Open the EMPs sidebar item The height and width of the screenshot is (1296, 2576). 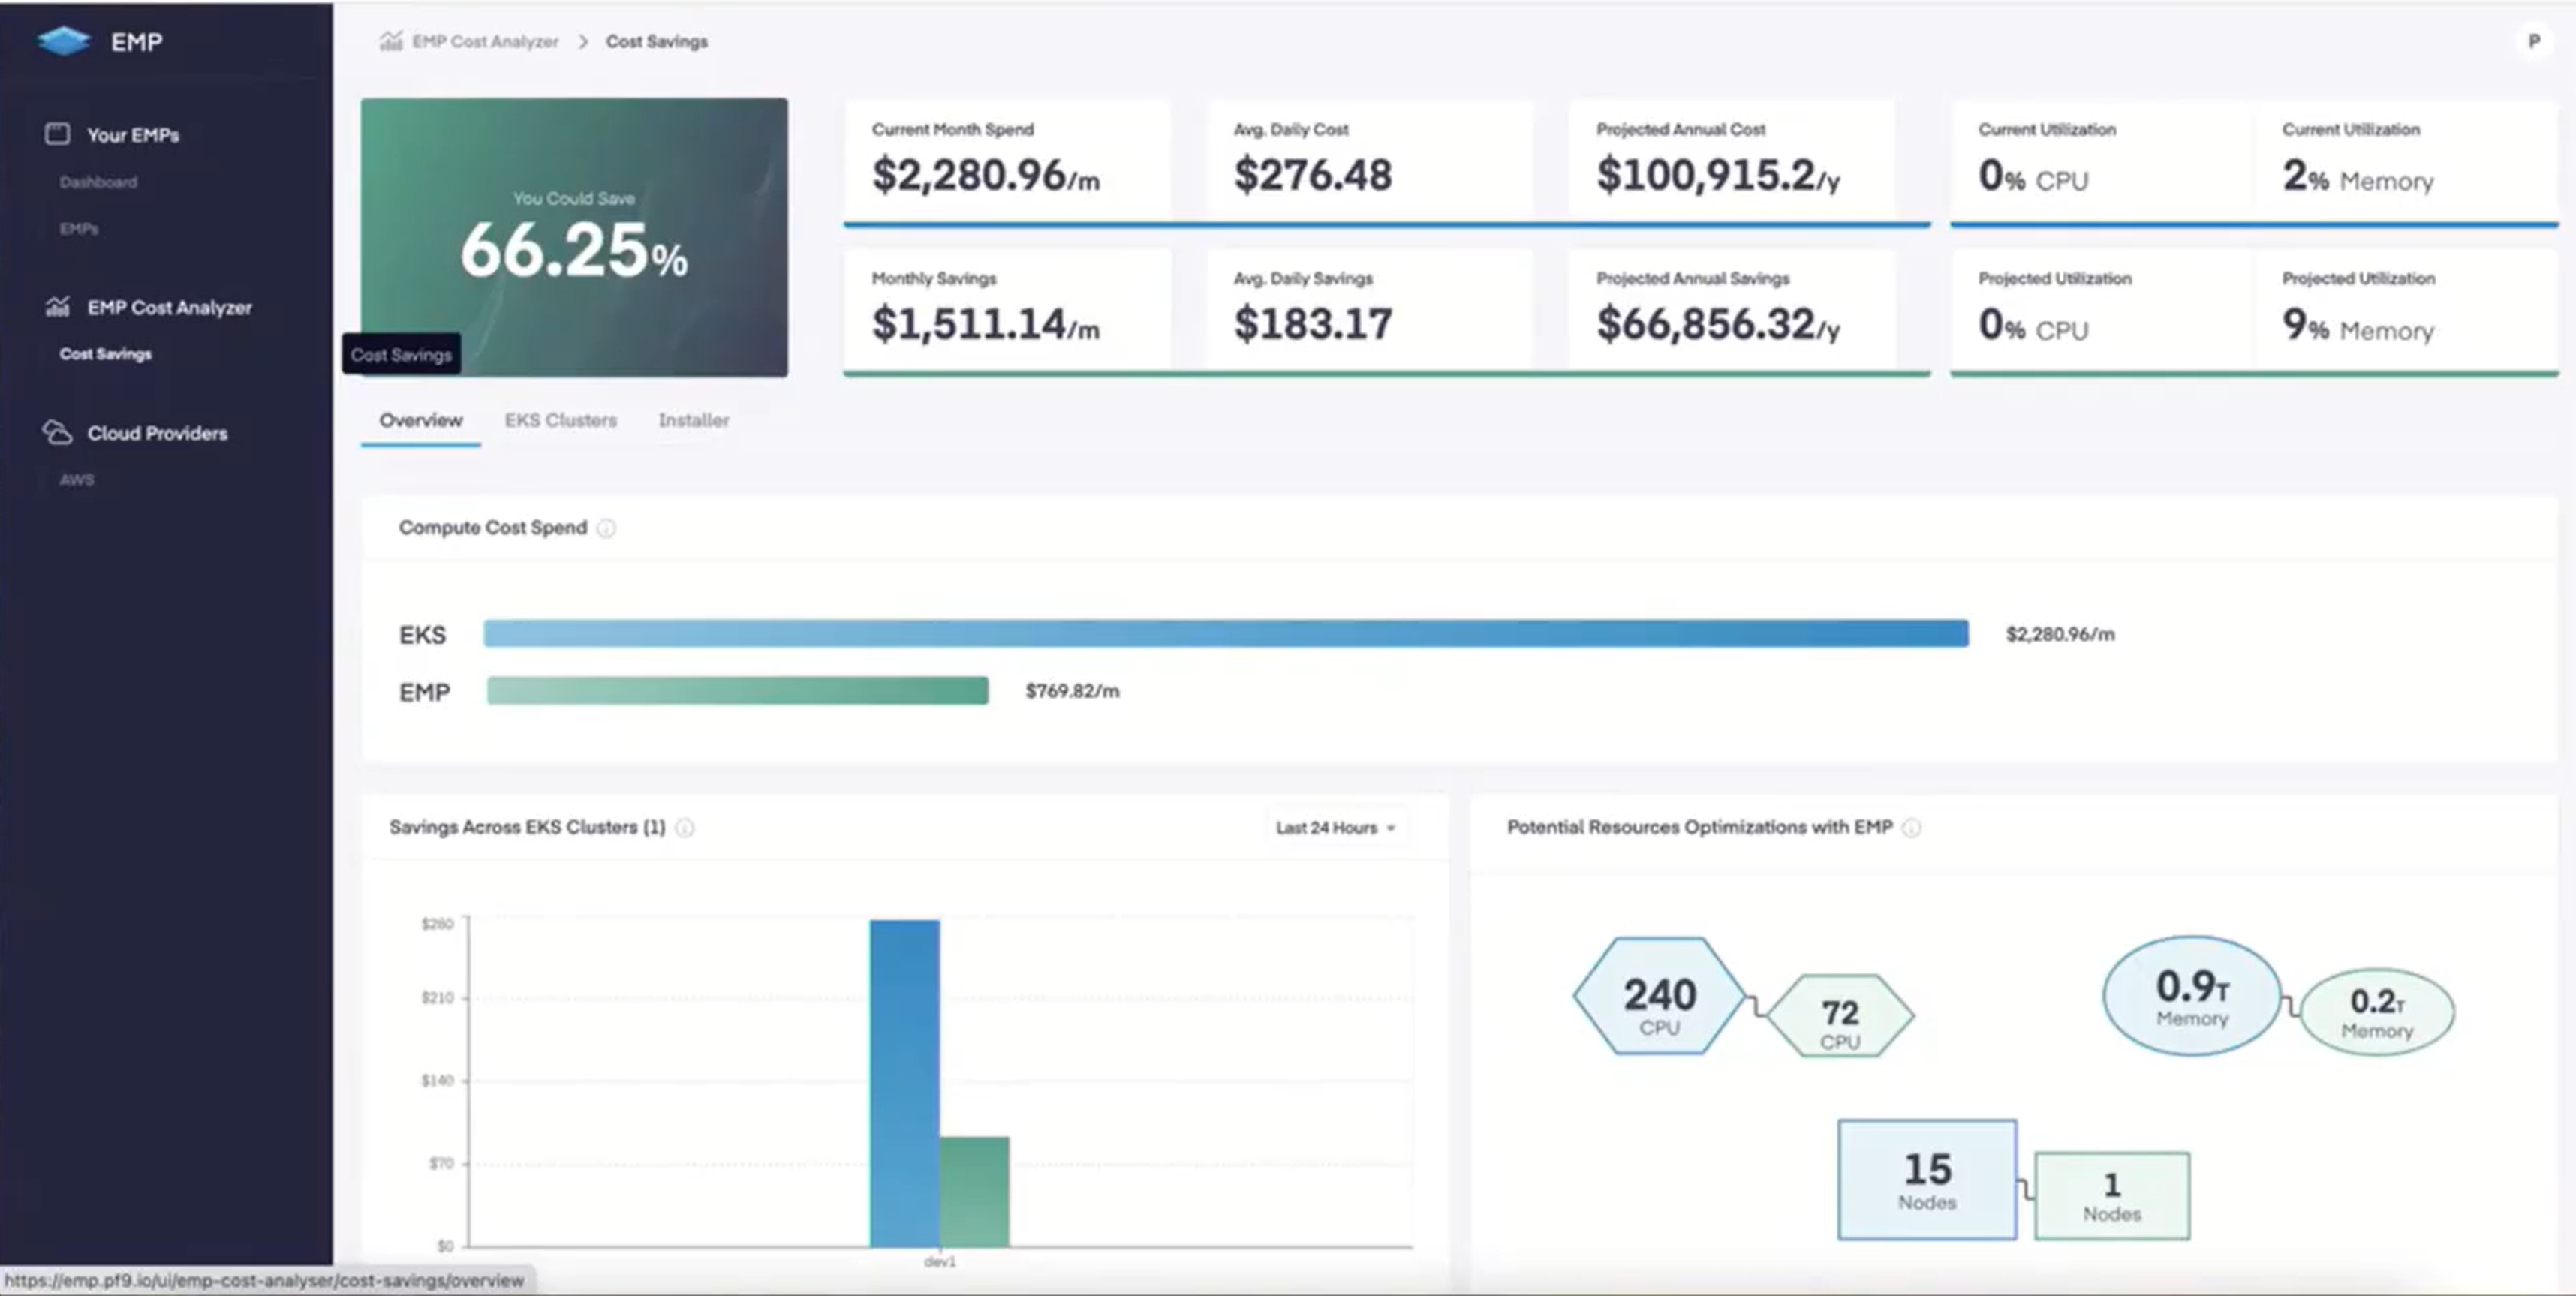click(x=79, y=229)
